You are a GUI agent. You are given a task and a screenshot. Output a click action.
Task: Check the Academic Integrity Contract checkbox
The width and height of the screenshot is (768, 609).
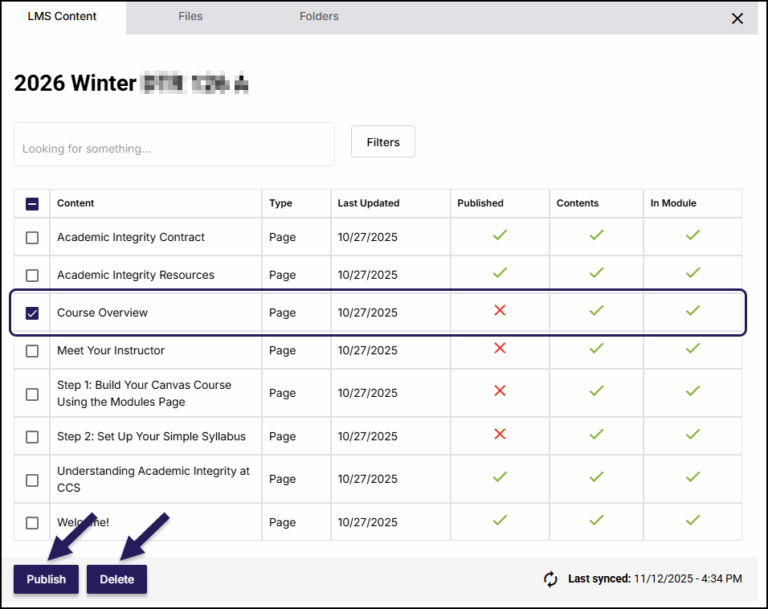(32, 238)
